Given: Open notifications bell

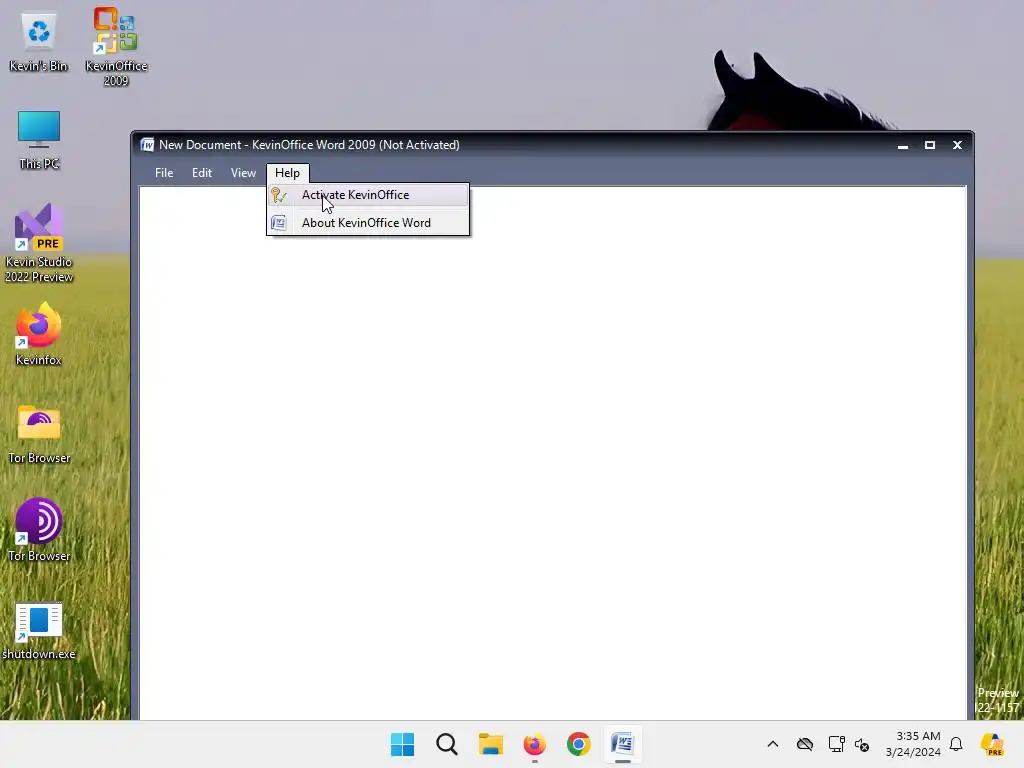Looking at the screenshot, I should click(x=956, y=744).
